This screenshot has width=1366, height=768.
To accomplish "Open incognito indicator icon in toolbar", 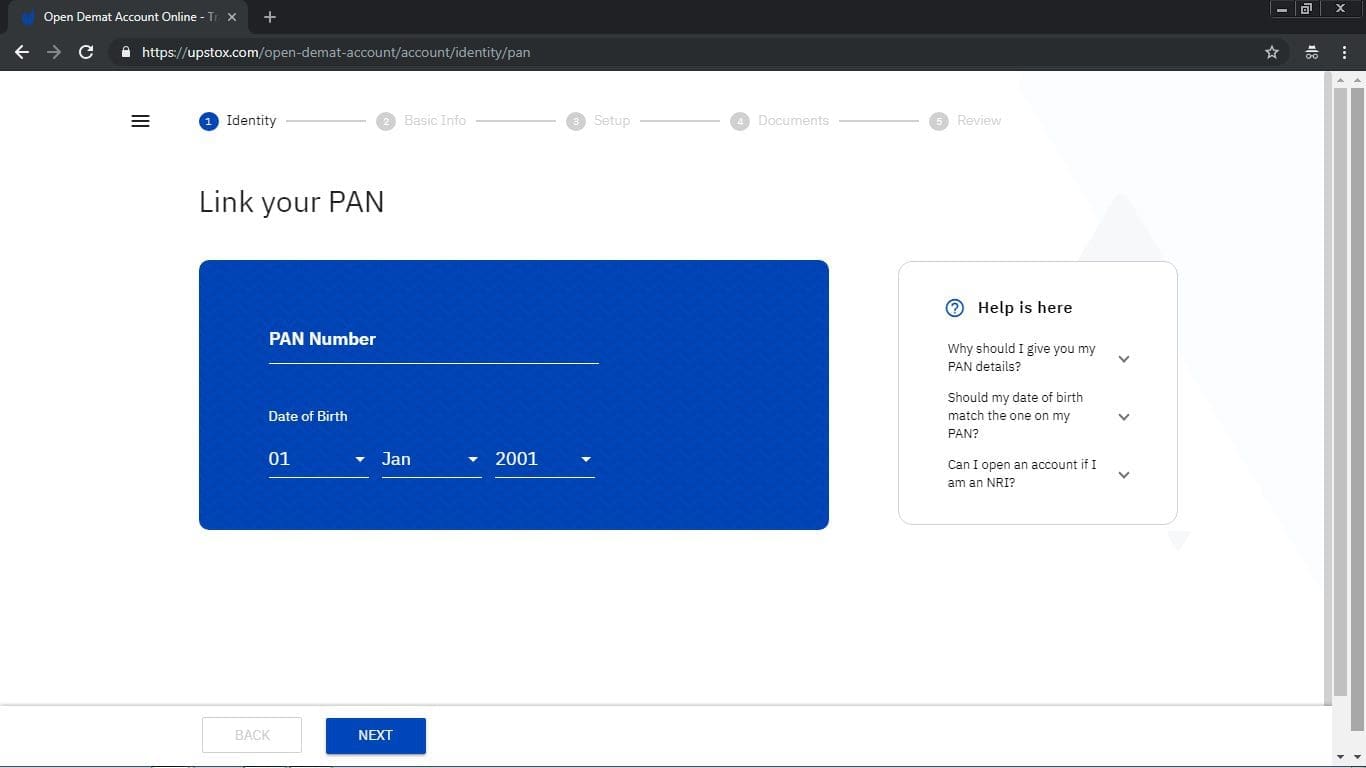I will pyautogui.click(x=1312, y=52).
